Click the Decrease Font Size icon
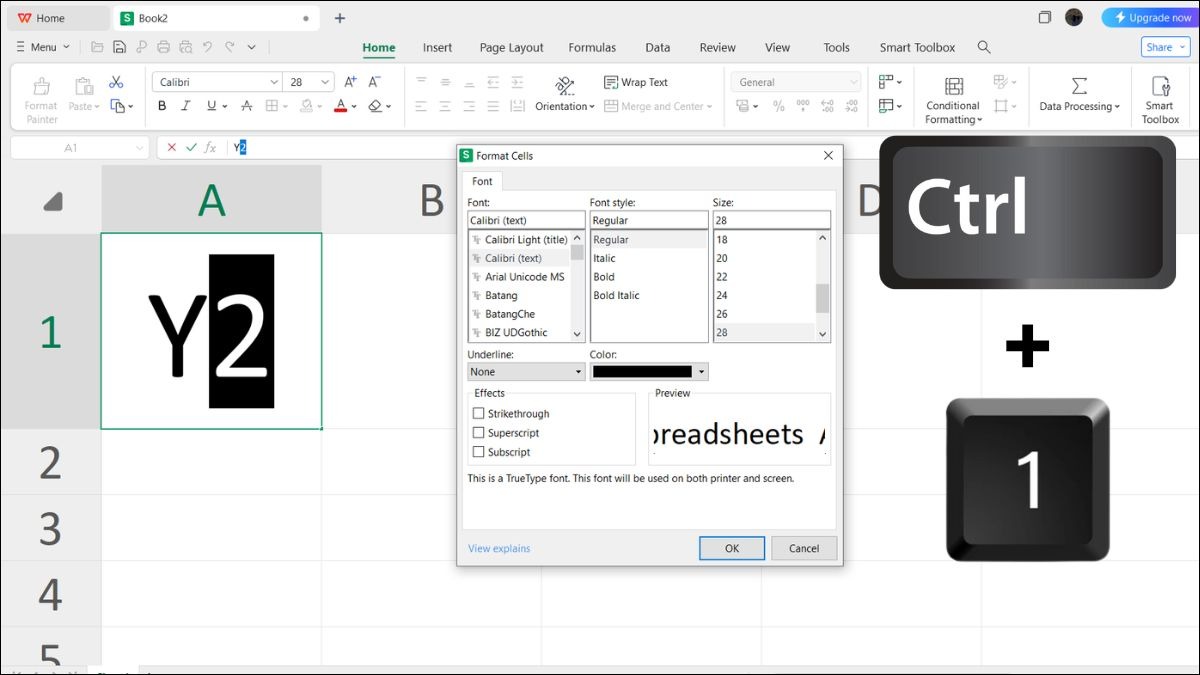1200x675 pixels. [x=374, y=82]
